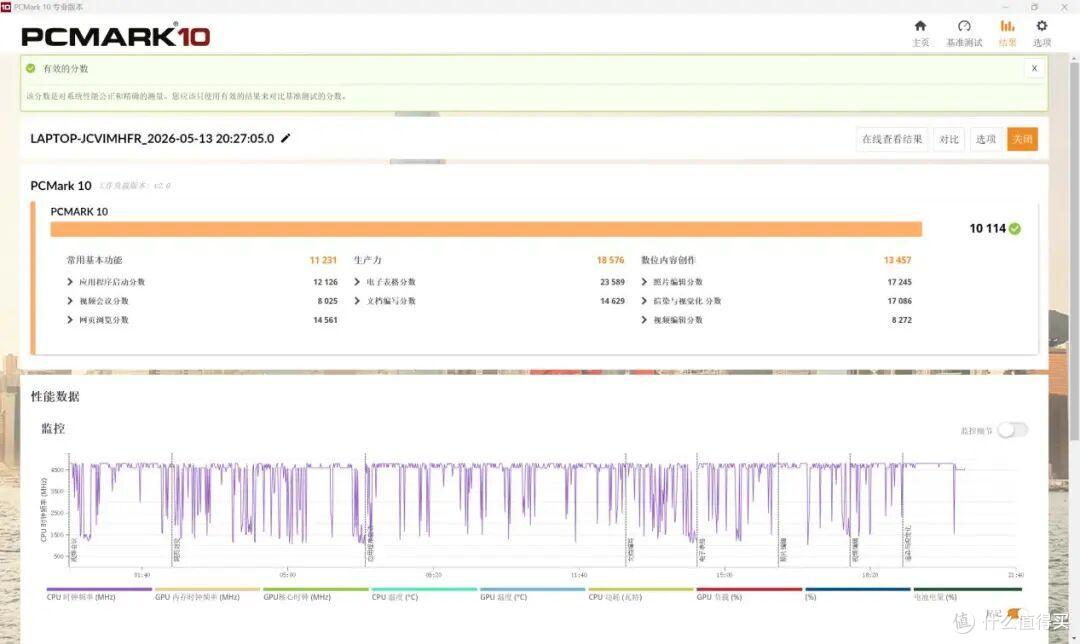Click the 常用基本功能 score 11 231

pos(323,260)
